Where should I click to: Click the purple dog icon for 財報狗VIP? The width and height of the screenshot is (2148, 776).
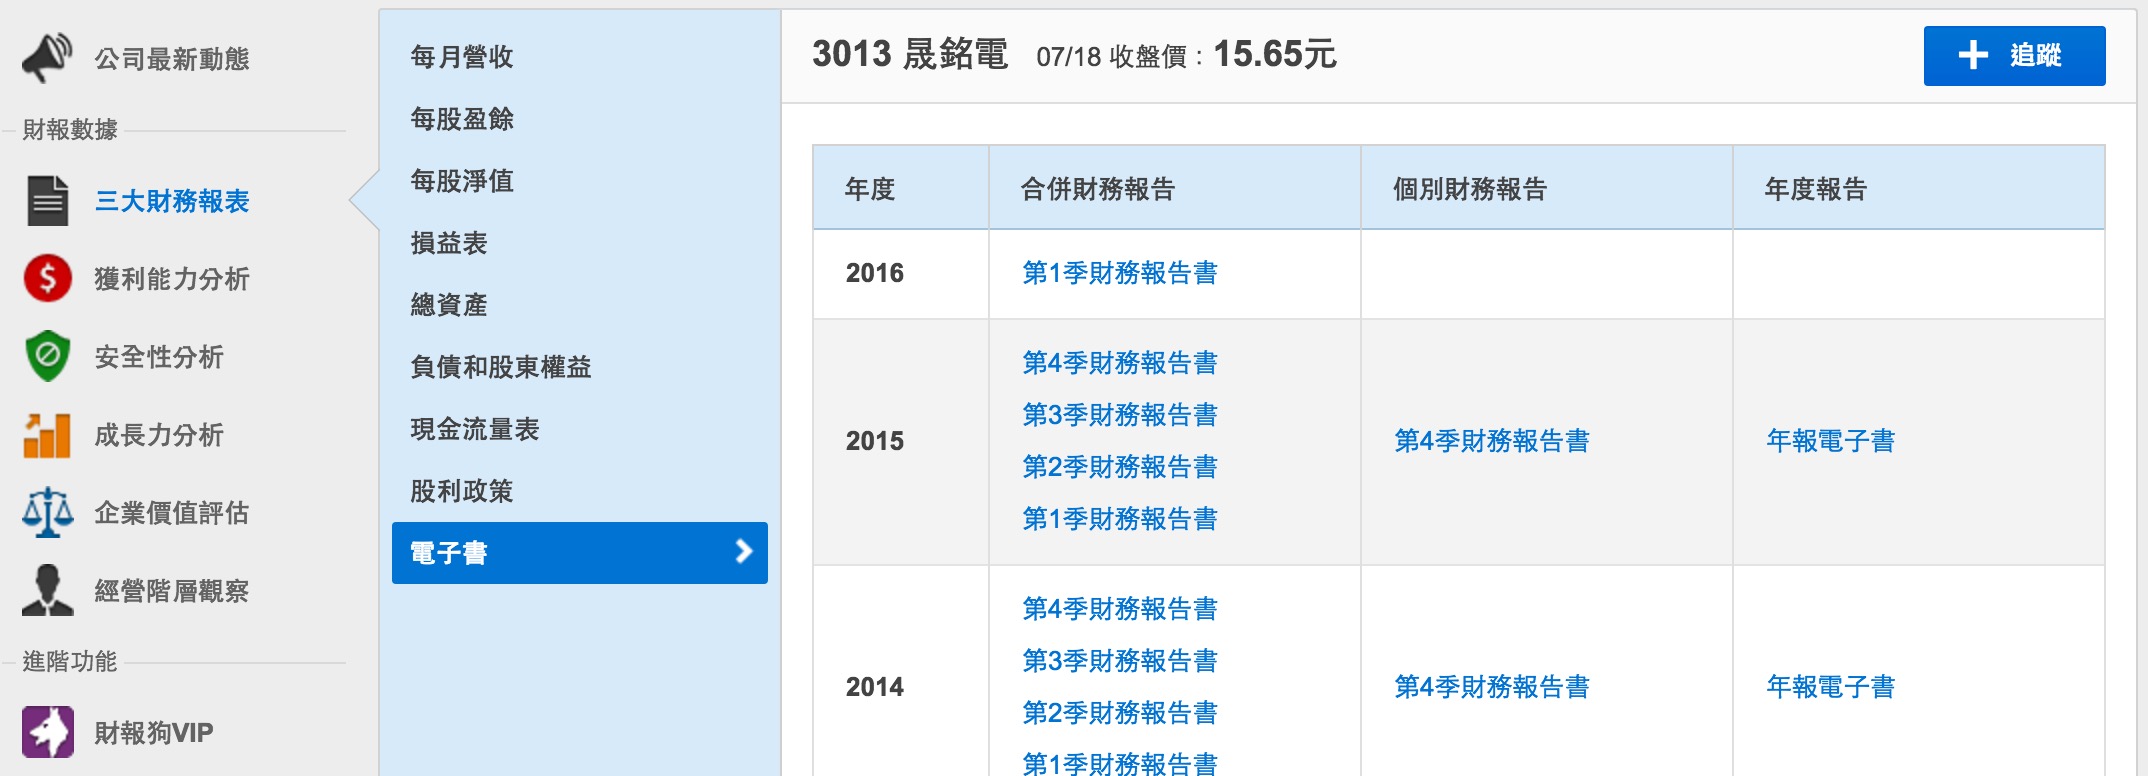coord(47,732)
